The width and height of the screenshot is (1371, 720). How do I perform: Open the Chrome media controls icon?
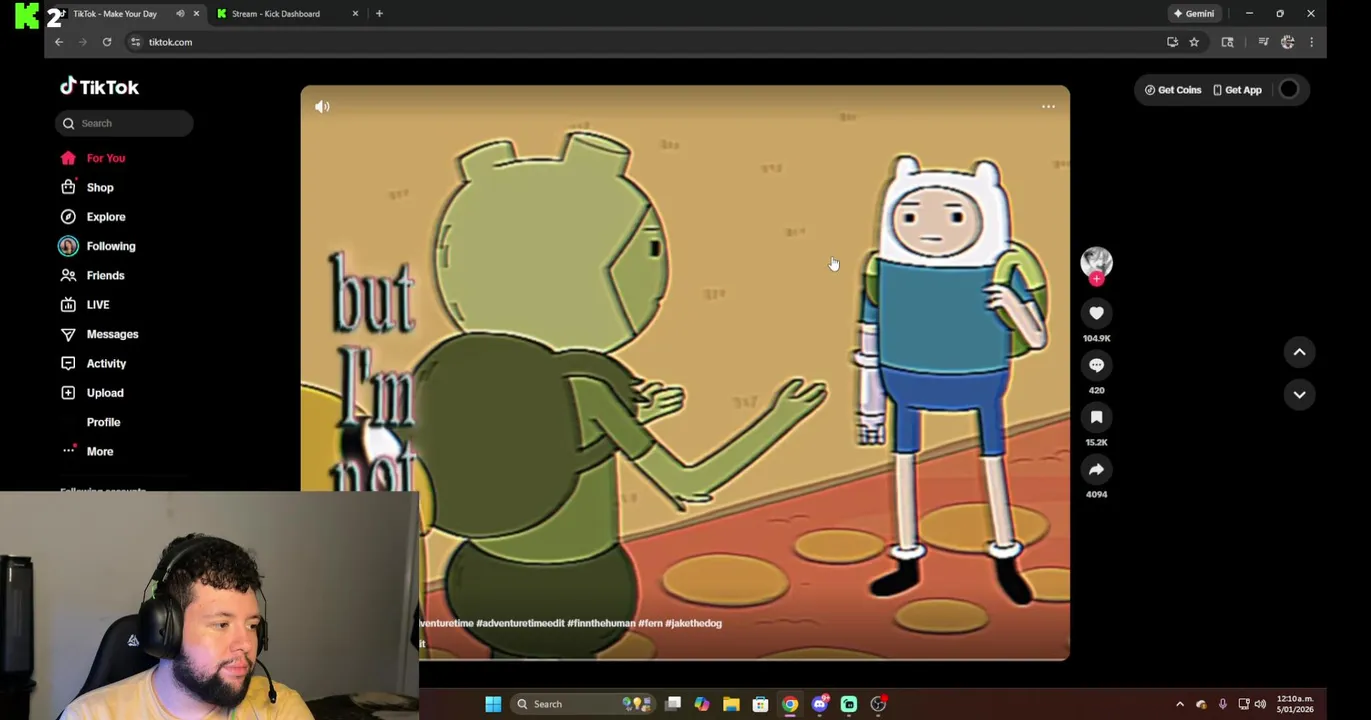click(x=1263, y=42)
